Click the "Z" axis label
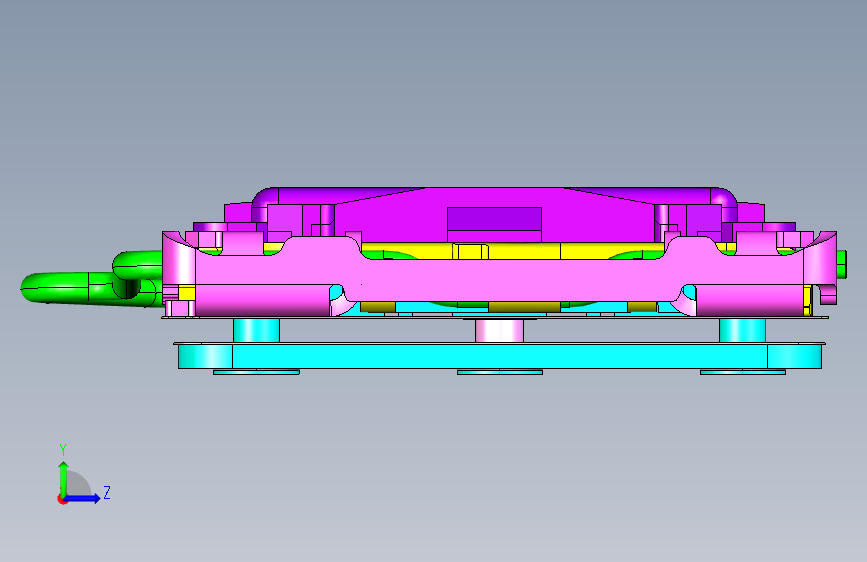 (107, 492)
